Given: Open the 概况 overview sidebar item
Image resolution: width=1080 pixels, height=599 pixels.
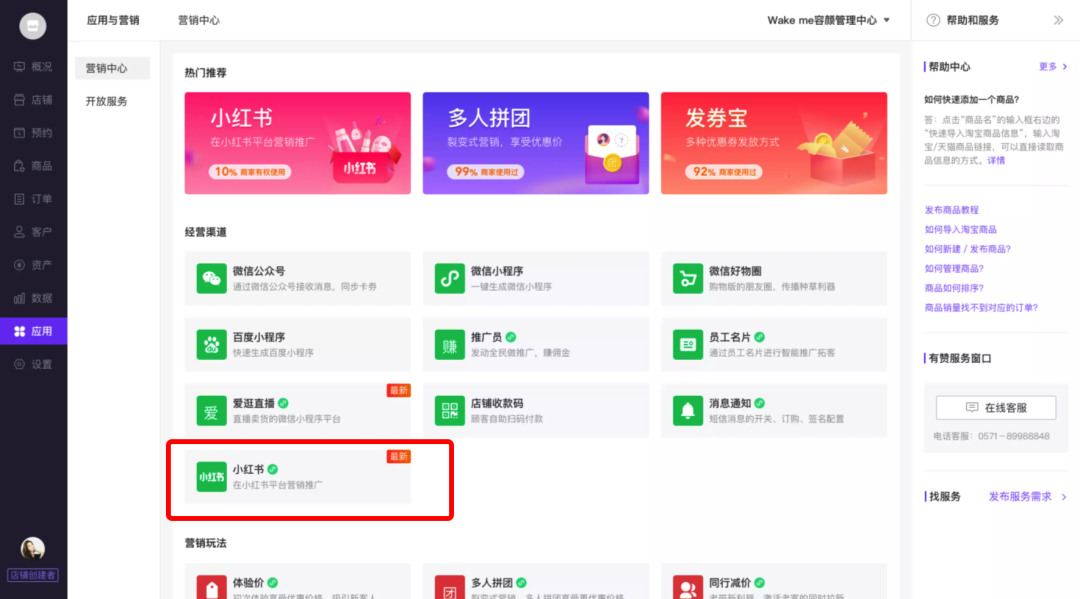Looking at the screenshot, I should 33,67.
